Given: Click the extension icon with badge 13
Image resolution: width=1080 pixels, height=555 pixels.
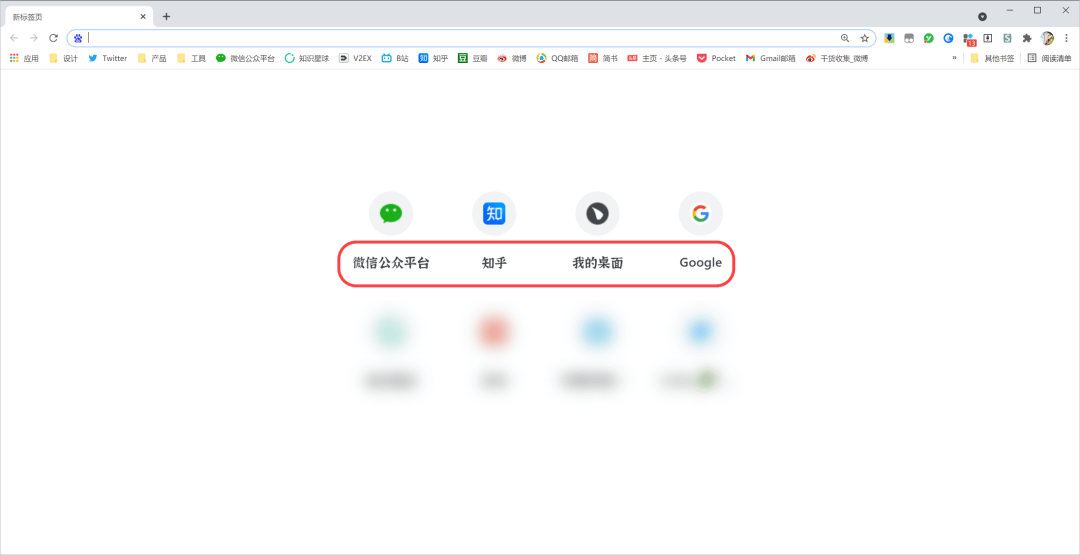Looking at the screenshot, I should click(969, 39).
